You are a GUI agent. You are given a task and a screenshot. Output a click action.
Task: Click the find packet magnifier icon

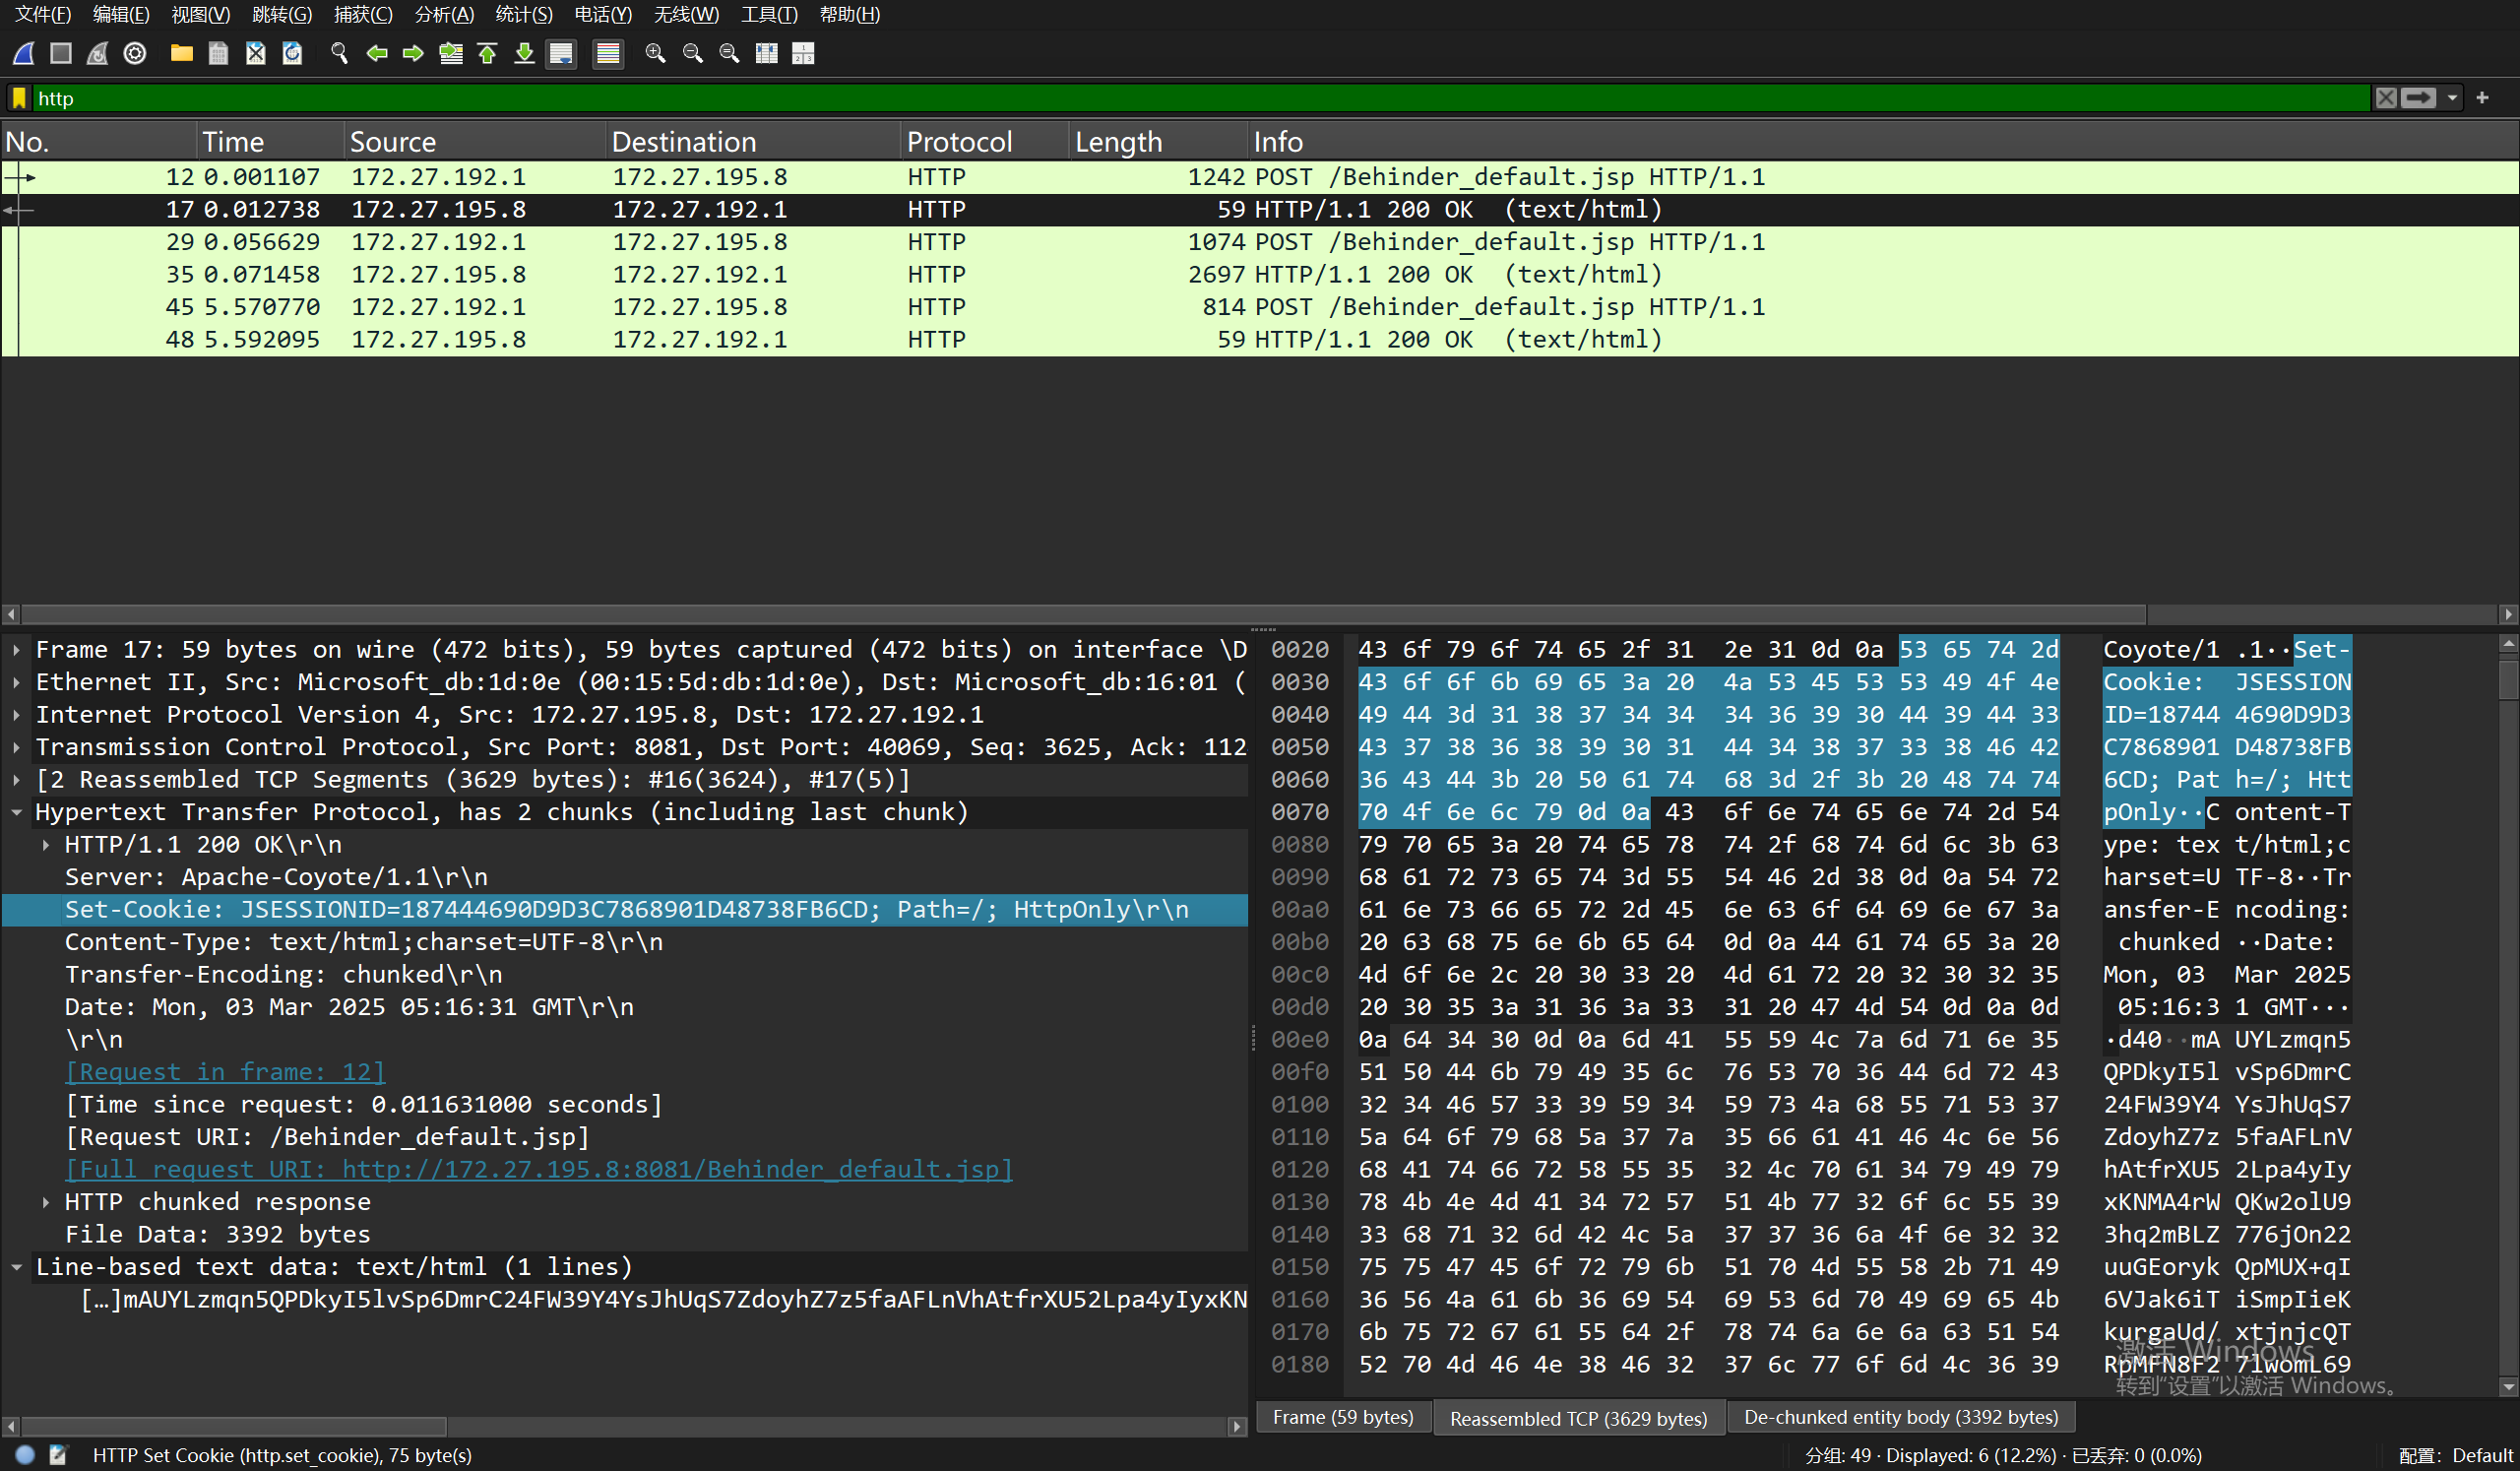pyautogui.click(x=340, y=53)
